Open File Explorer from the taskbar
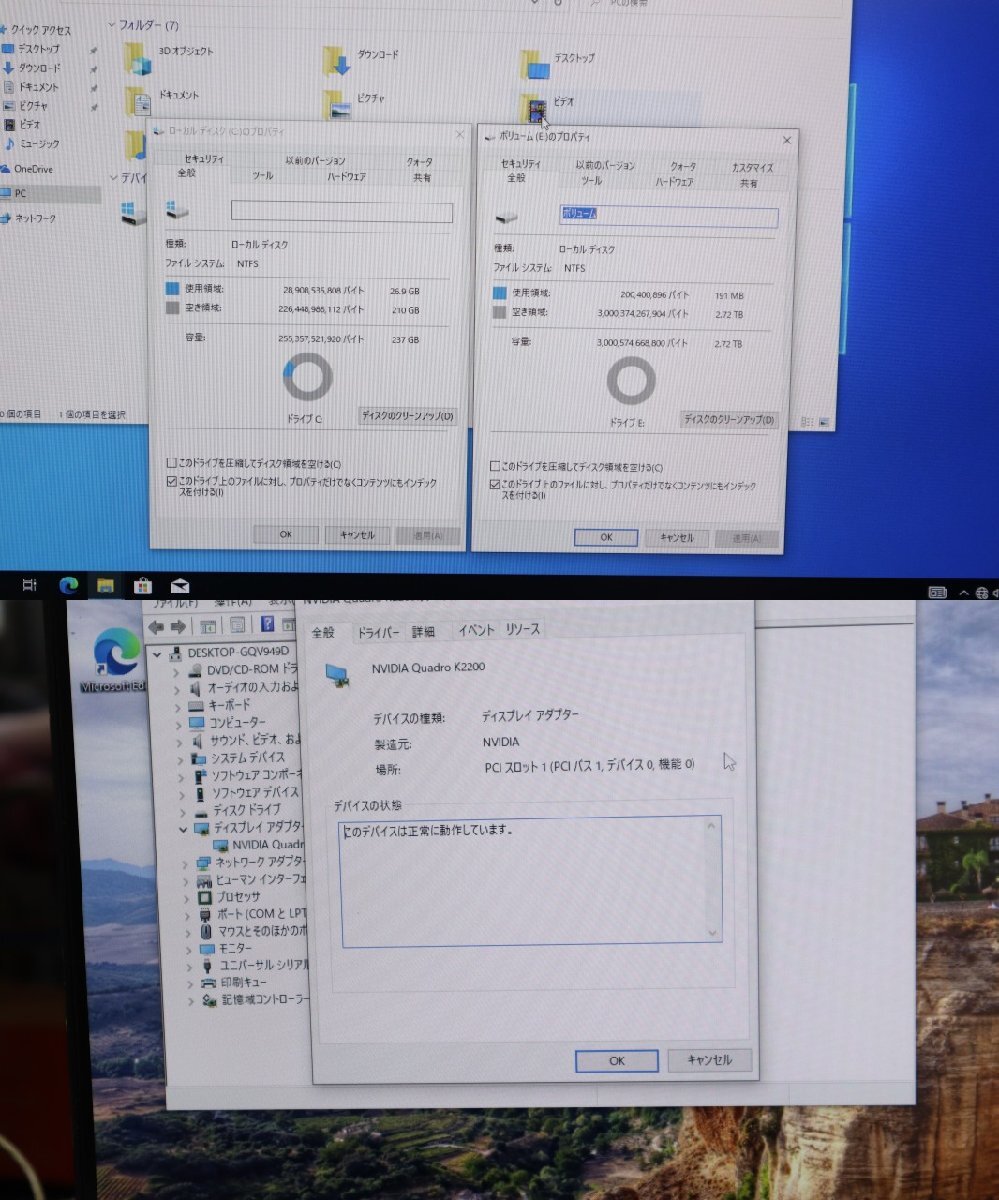This screenshot has height=1200, width=999. point(105,586)
